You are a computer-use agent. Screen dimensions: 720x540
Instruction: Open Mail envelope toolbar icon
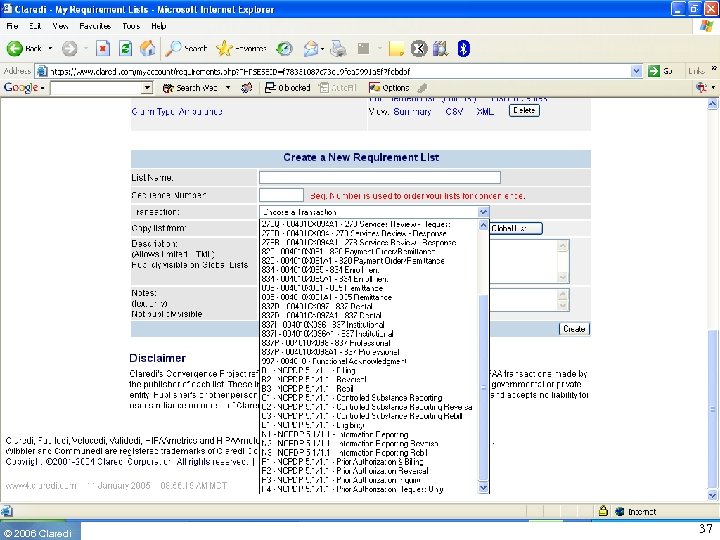pyautogui.click(x=311, y=48)
